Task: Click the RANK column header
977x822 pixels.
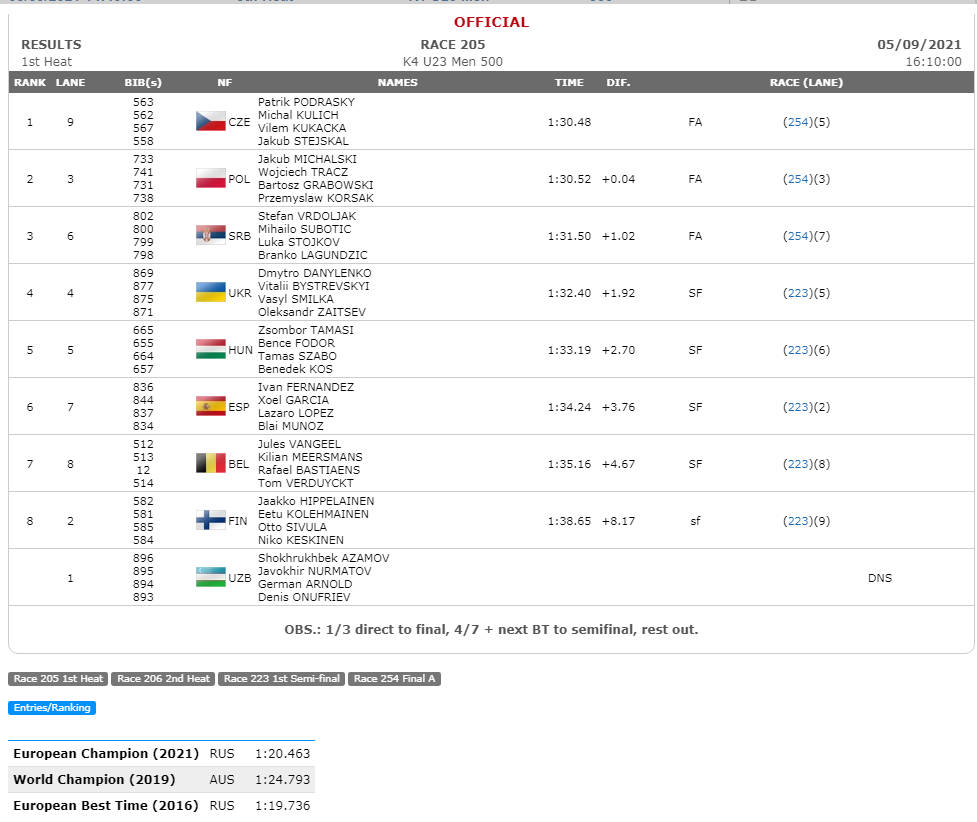Action: click(x=30, y=82)
